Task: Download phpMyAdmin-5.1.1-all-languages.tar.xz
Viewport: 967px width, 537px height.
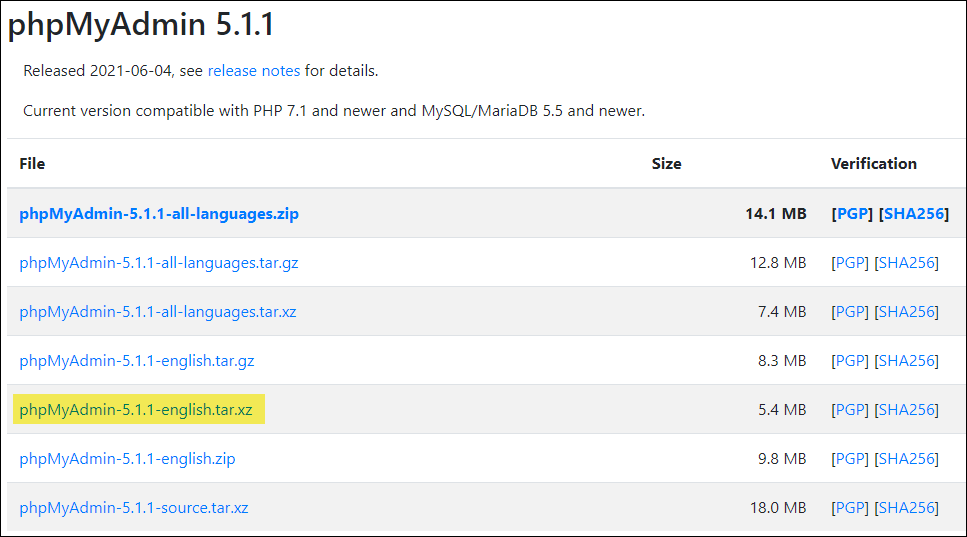Action: (x=158, y=312)
